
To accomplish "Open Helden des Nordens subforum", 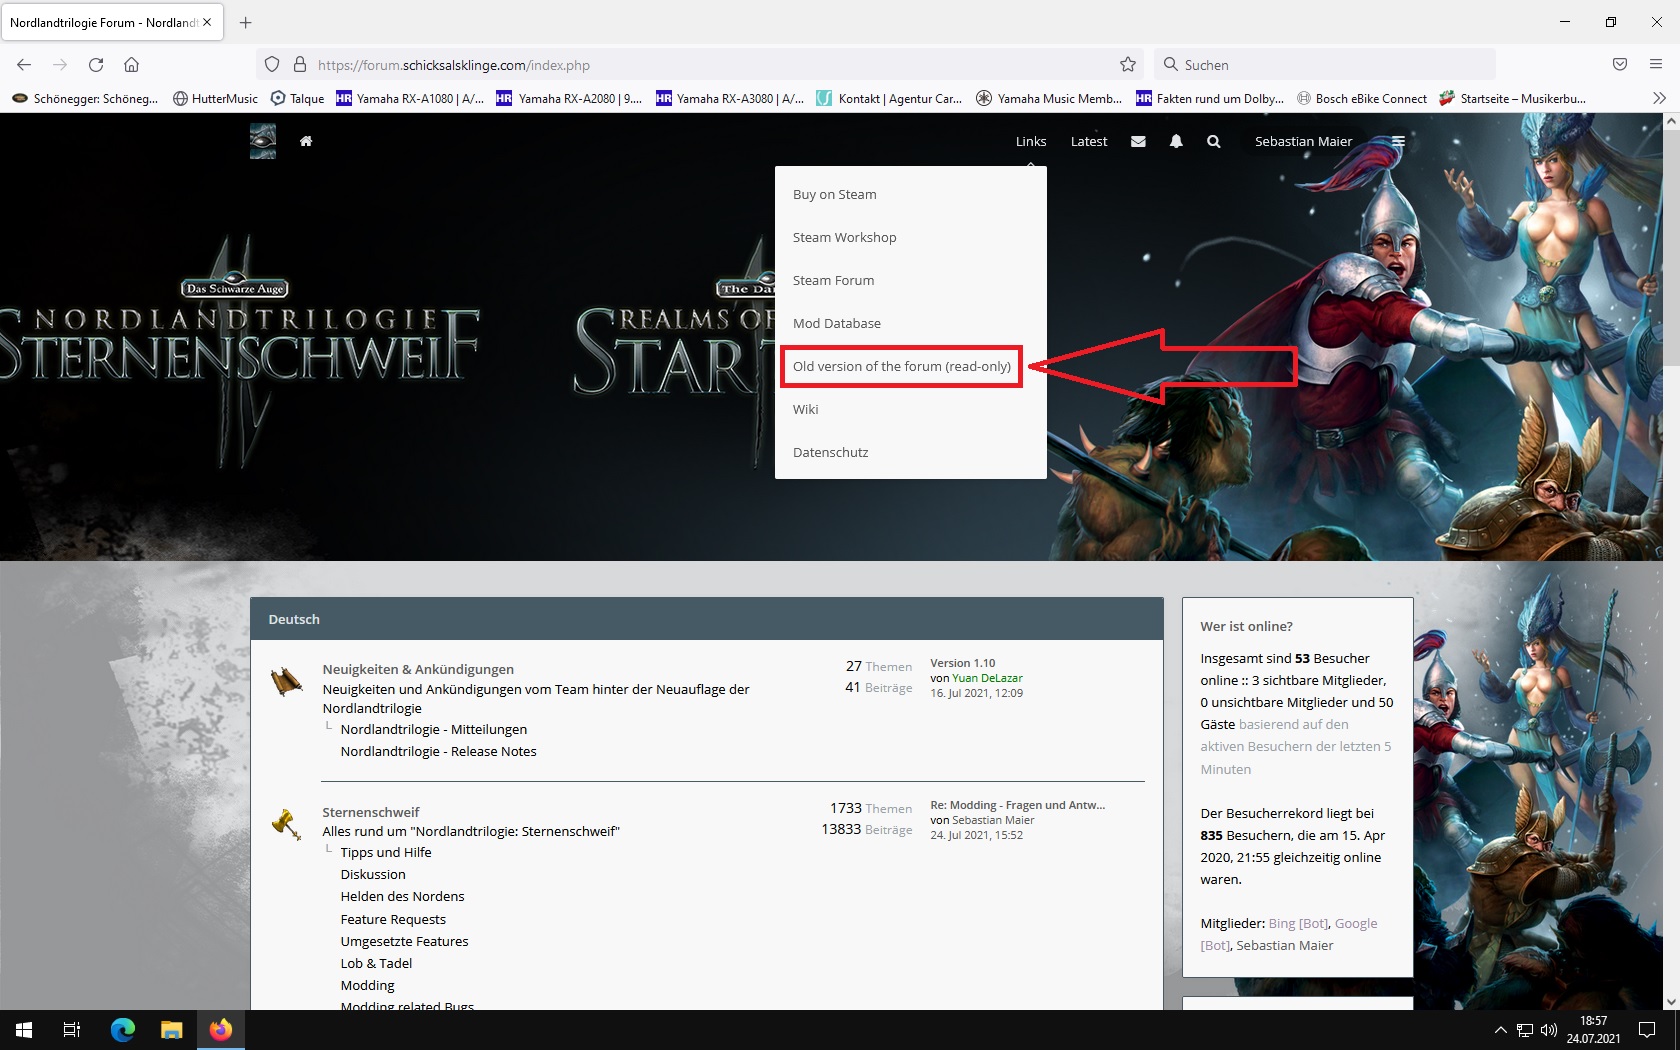I will pos(402,896).
